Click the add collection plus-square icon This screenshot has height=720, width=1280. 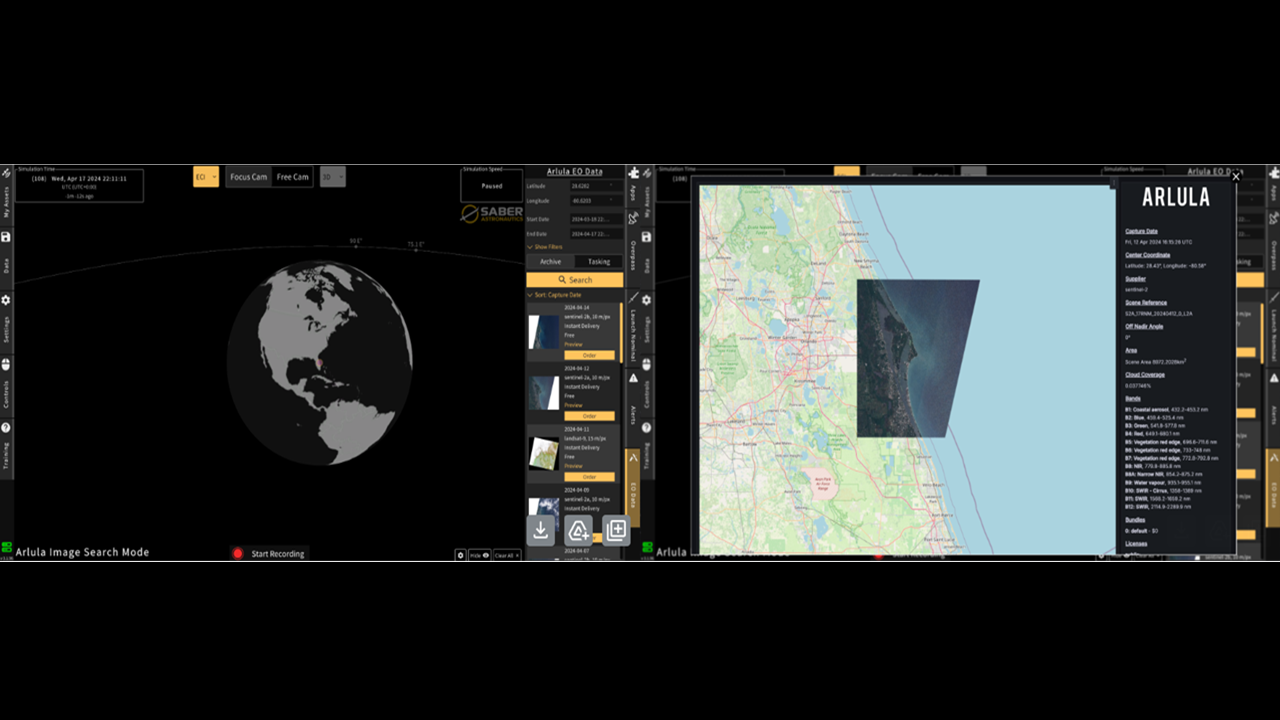tap(616, 530)
